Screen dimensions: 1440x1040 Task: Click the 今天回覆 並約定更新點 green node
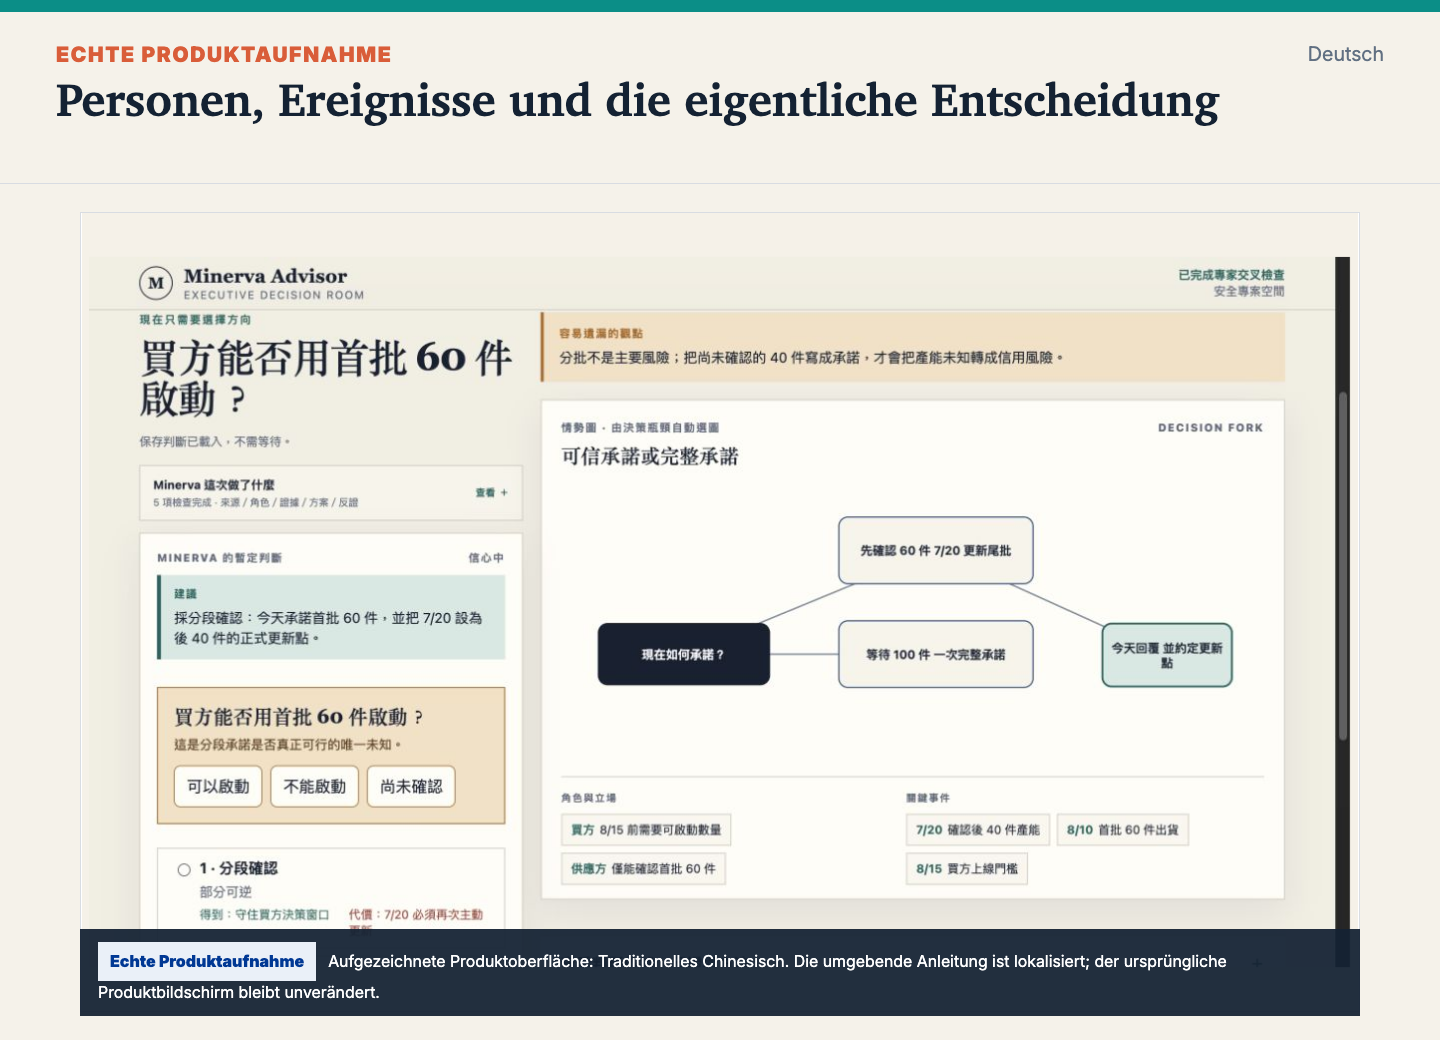pos(1166,655)
